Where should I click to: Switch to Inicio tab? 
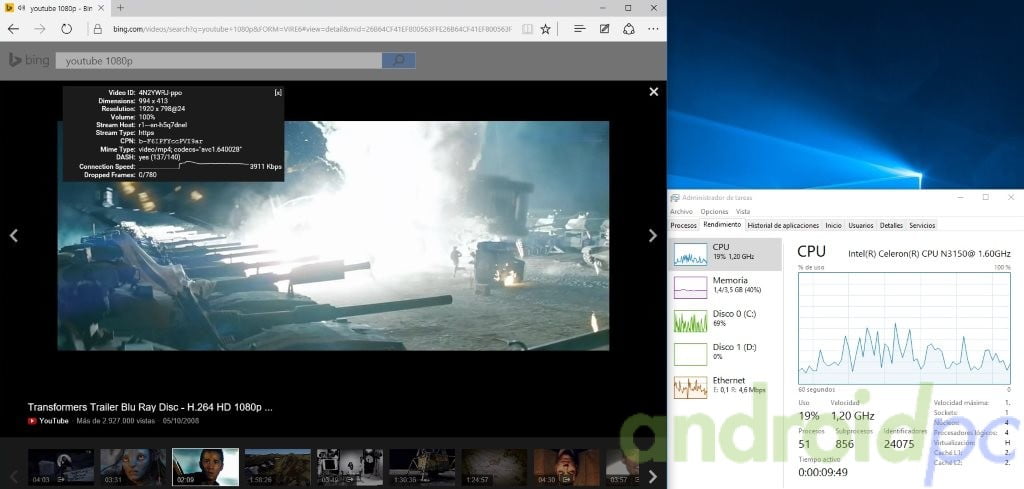[833, 225]
